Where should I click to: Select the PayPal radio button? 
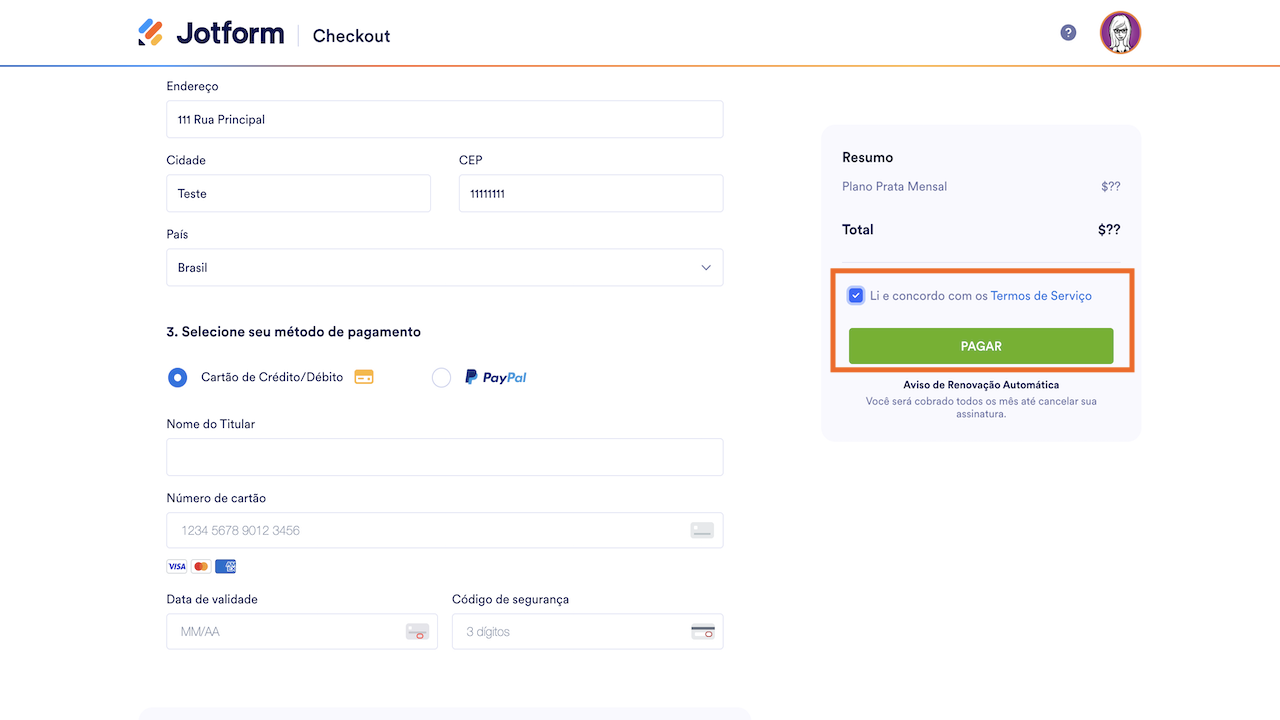(x=441, y=377)
